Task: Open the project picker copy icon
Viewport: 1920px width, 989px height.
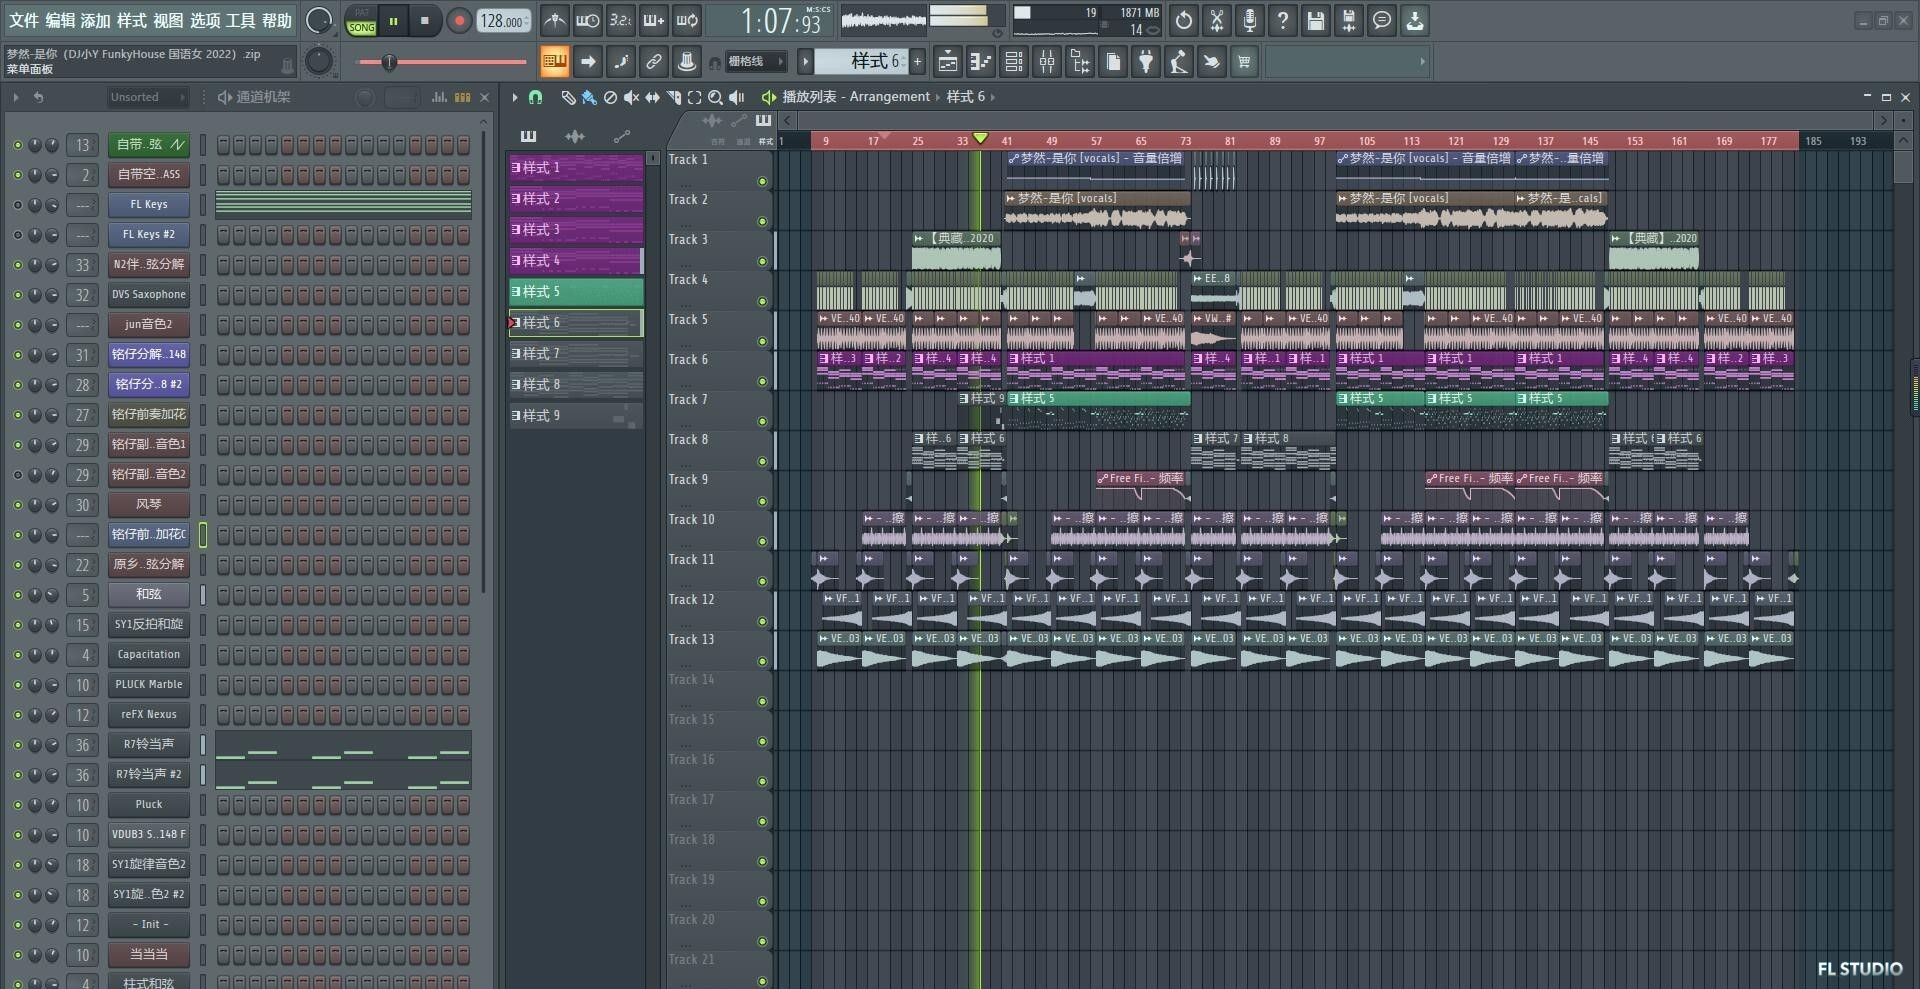Action: (1113, 62)
